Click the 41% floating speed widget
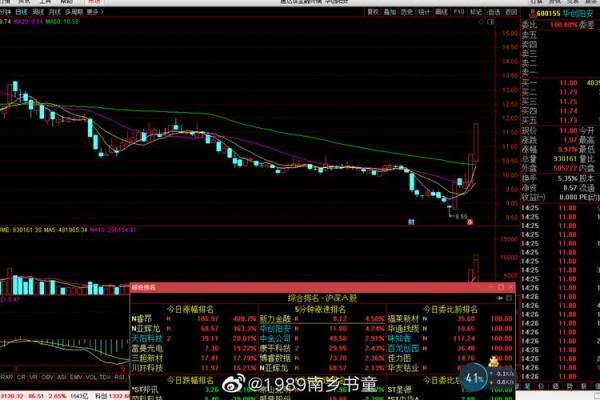This screenshot has height=400, width=600. pyautogui.click(x=474, y=379)
